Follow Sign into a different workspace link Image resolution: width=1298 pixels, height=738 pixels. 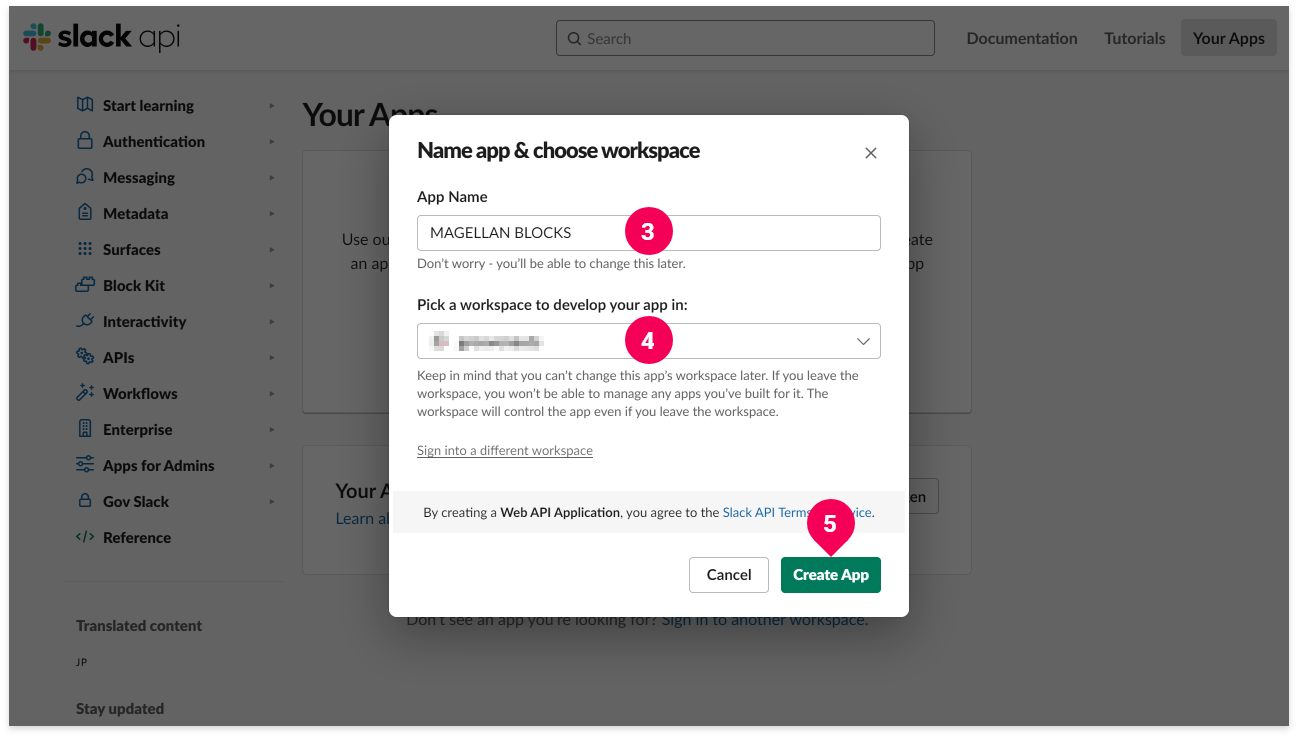505,451
